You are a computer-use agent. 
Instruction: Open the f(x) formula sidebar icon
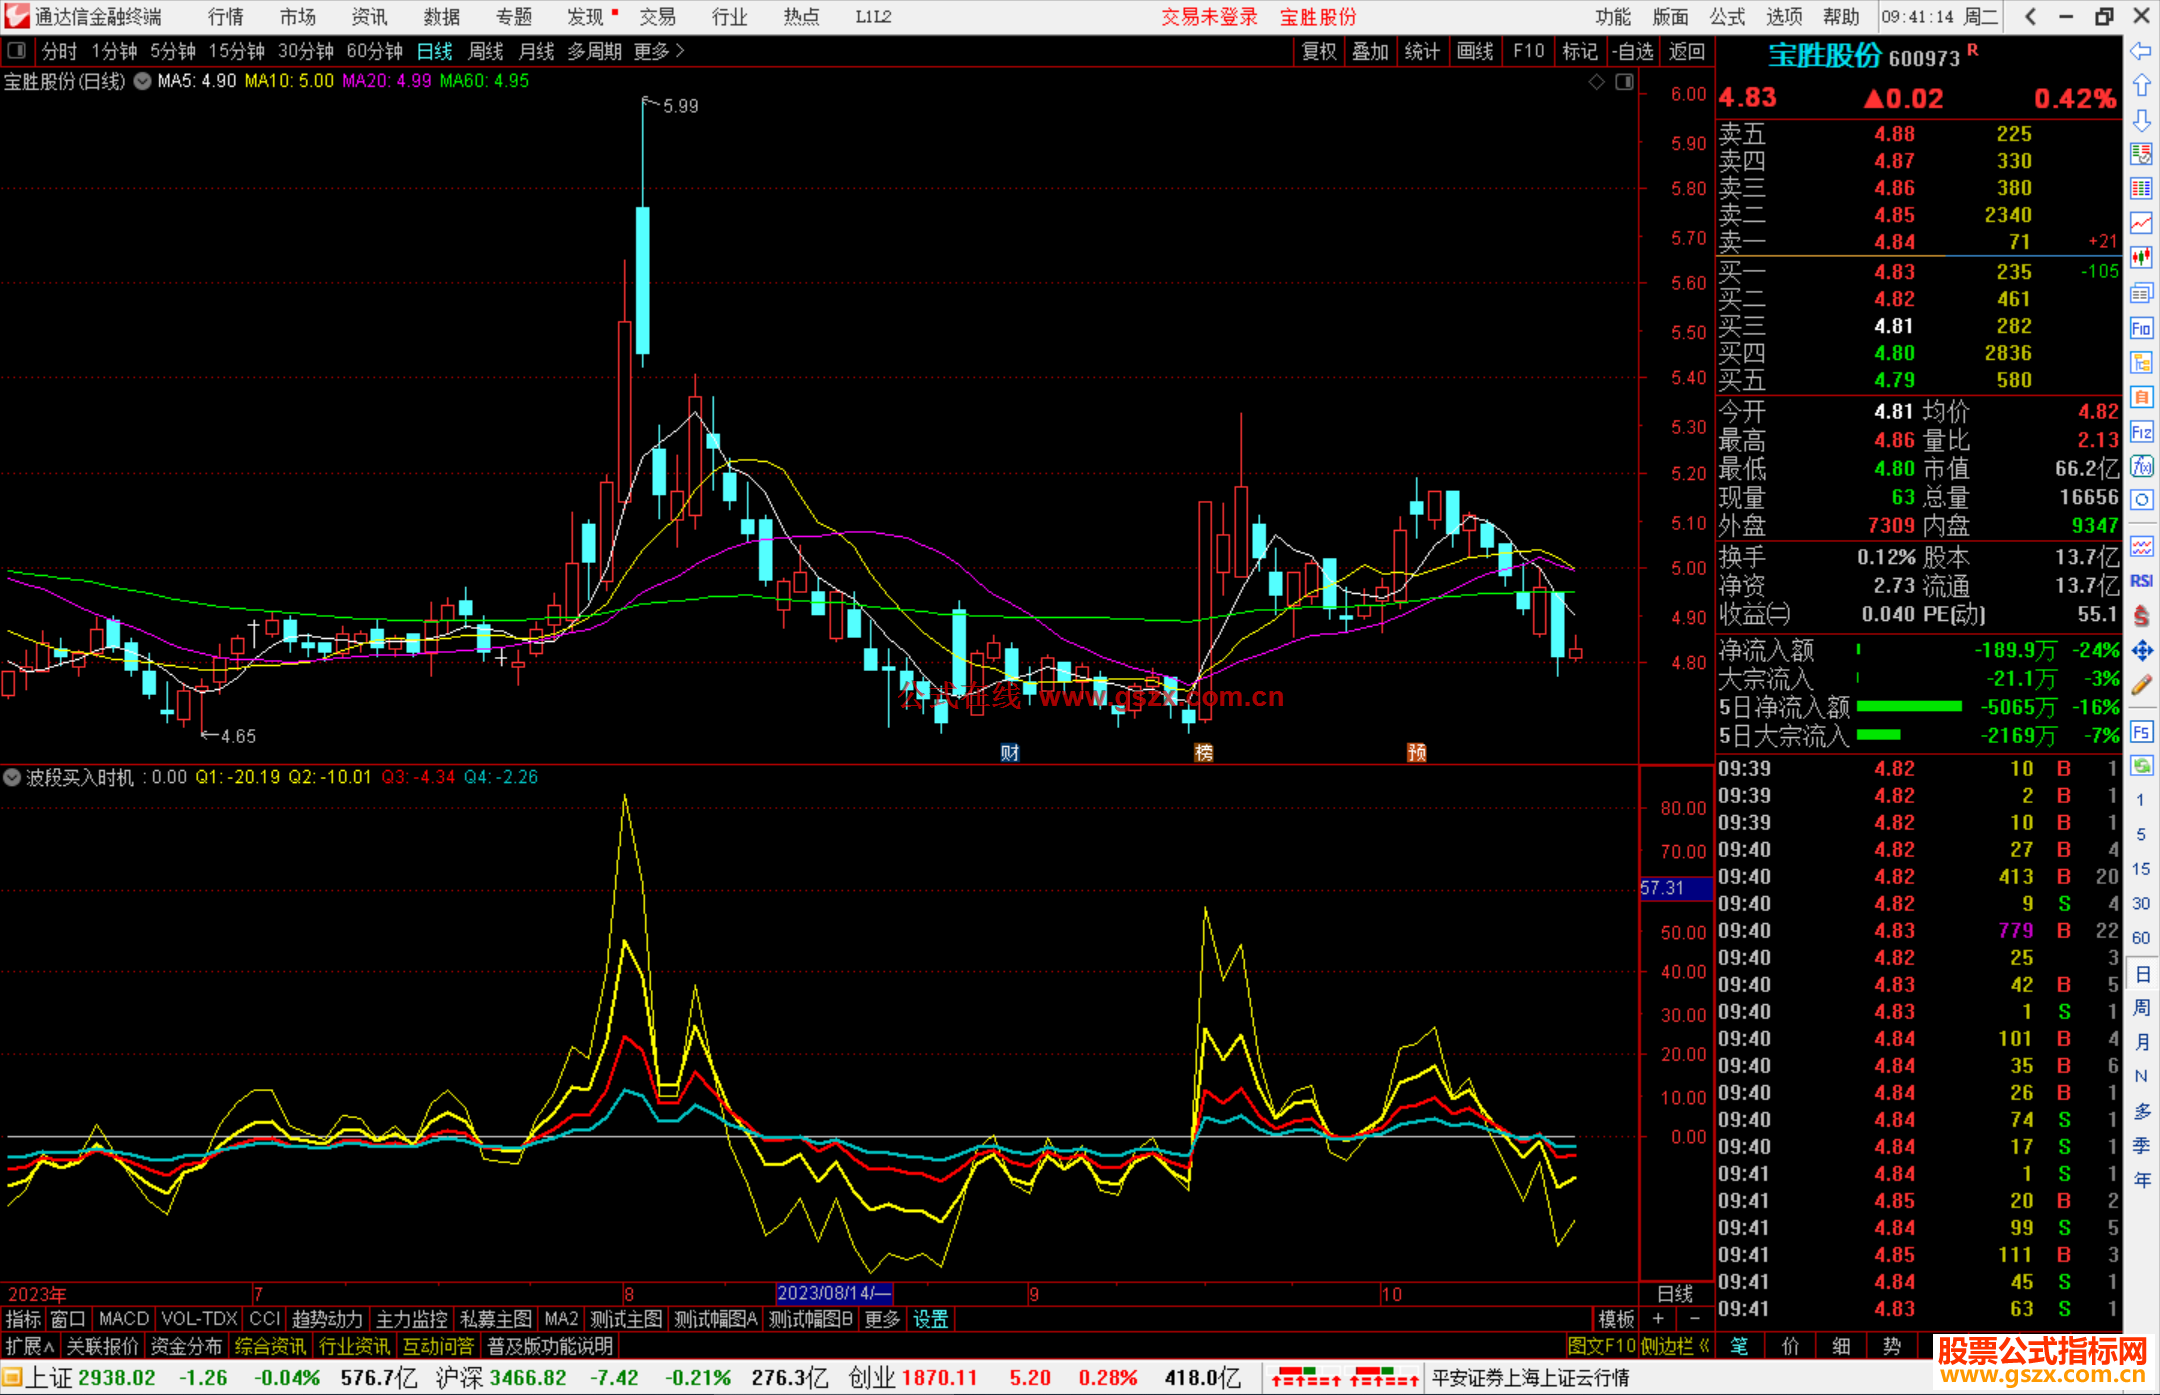point(2141,466)
